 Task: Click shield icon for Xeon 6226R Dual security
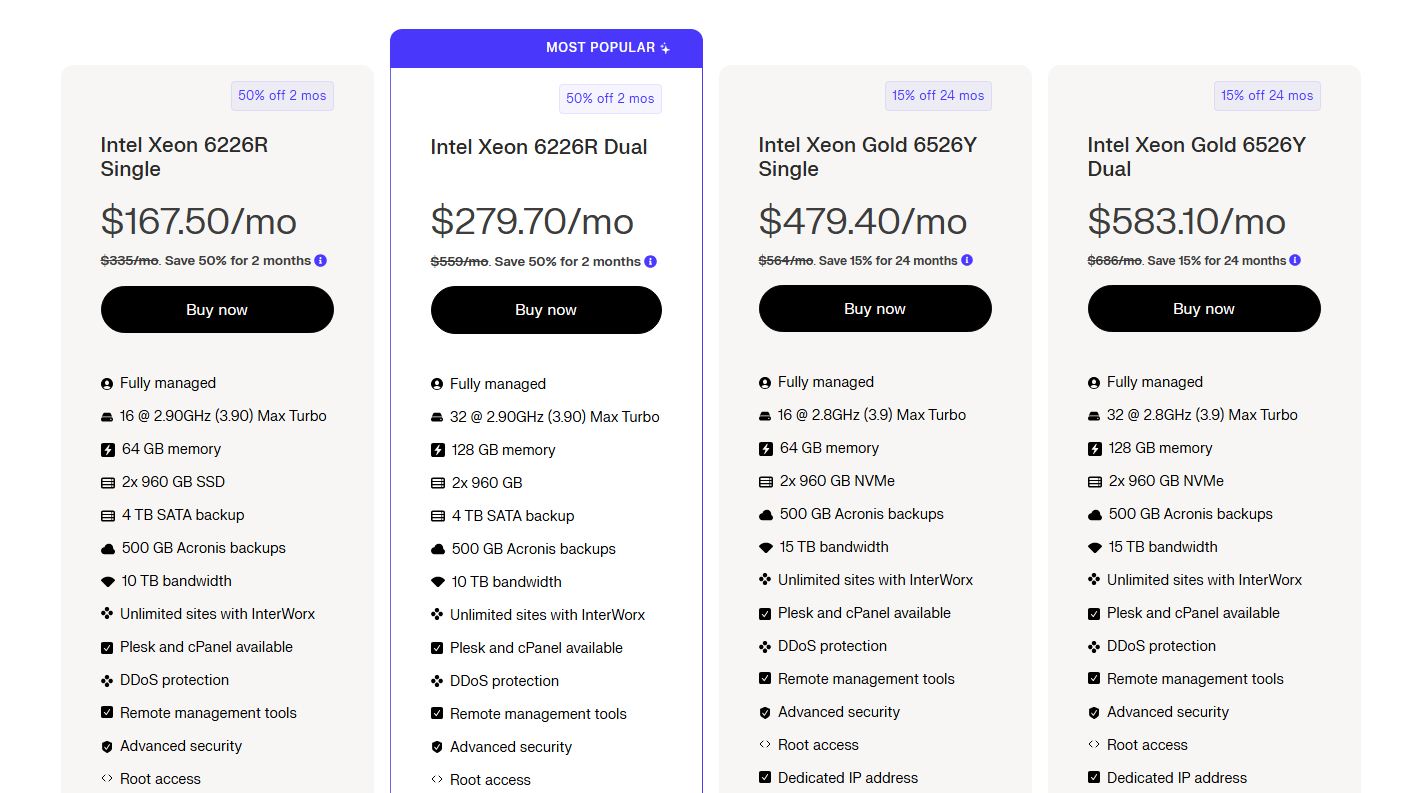[x=437, y=747]
